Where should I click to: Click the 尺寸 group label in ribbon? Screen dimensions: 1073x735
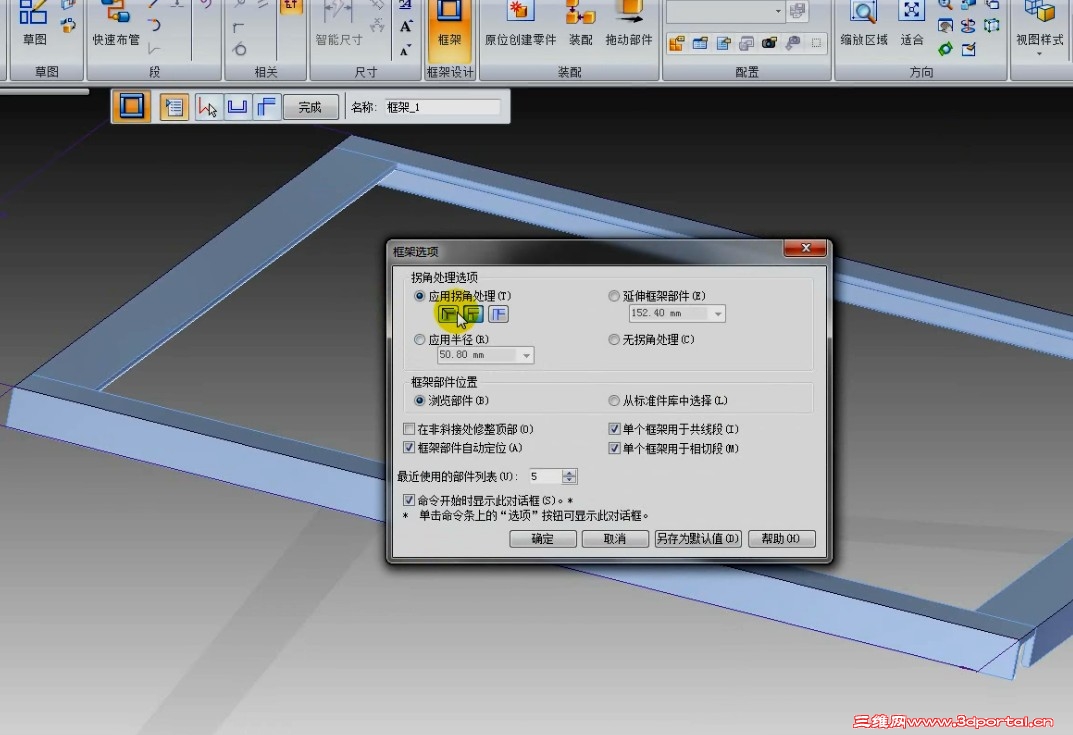click(365, 72)
